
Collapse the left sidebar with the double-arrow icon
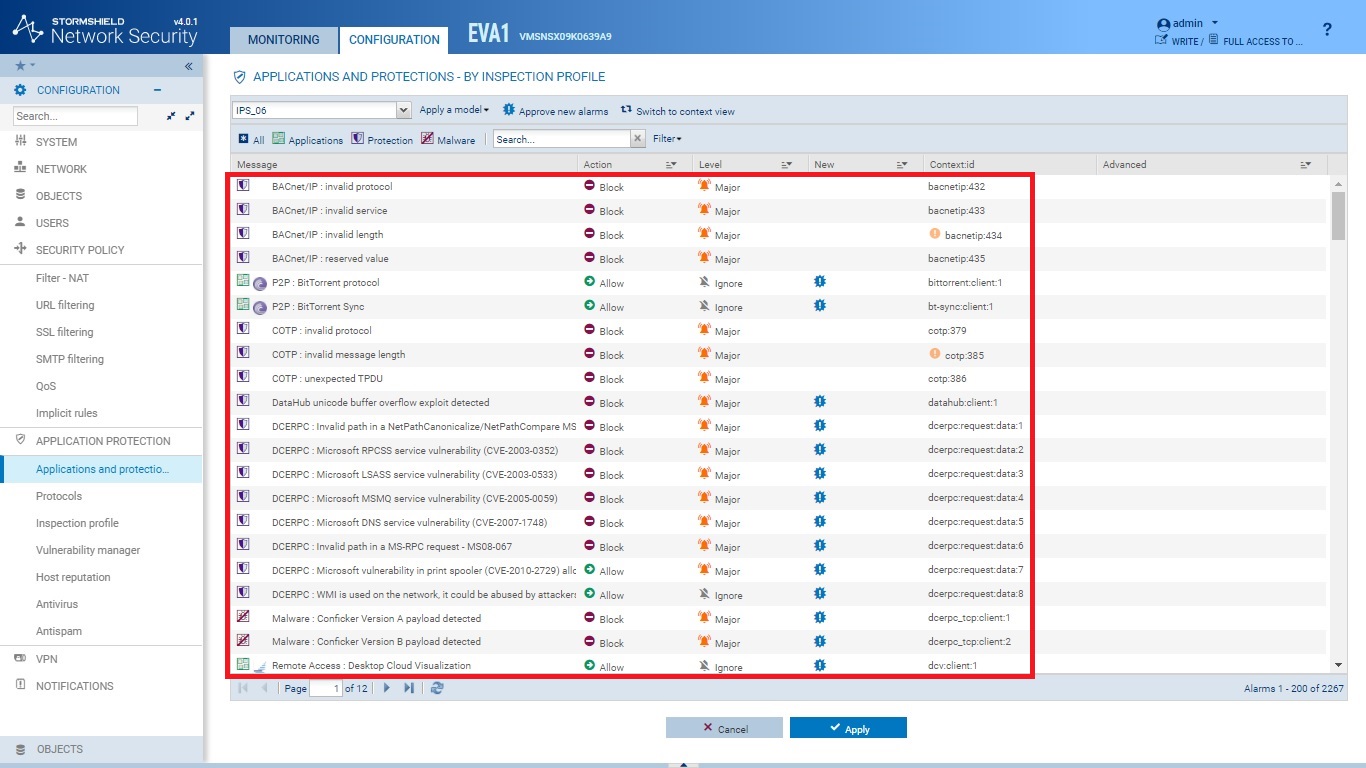tap(189, 66)
